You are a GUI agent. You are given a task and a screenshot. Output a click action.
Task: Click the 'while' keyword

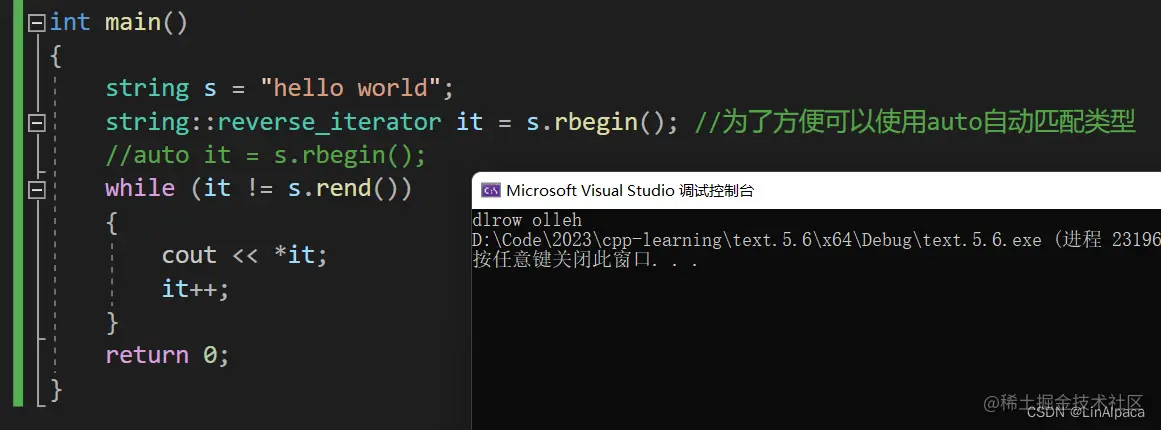pos(140,188)
